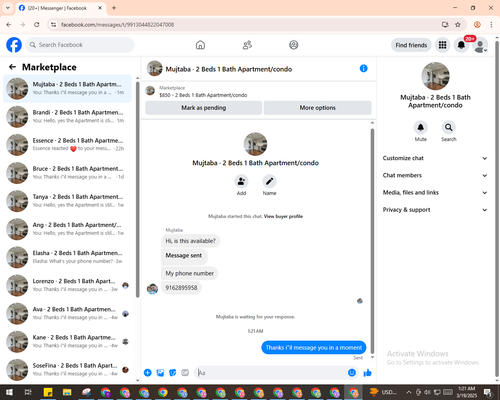The height and width of the screenshot is (400, 500).
Task: Expand the Privacy & support section
Action: tap(435, 210)
